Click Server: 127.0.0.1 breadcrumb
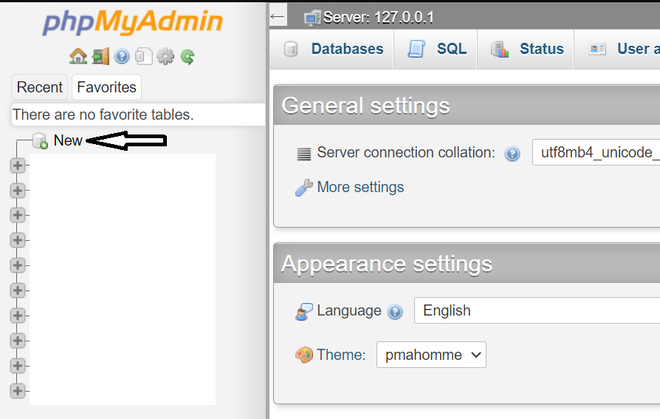 [x=378, y=17]
